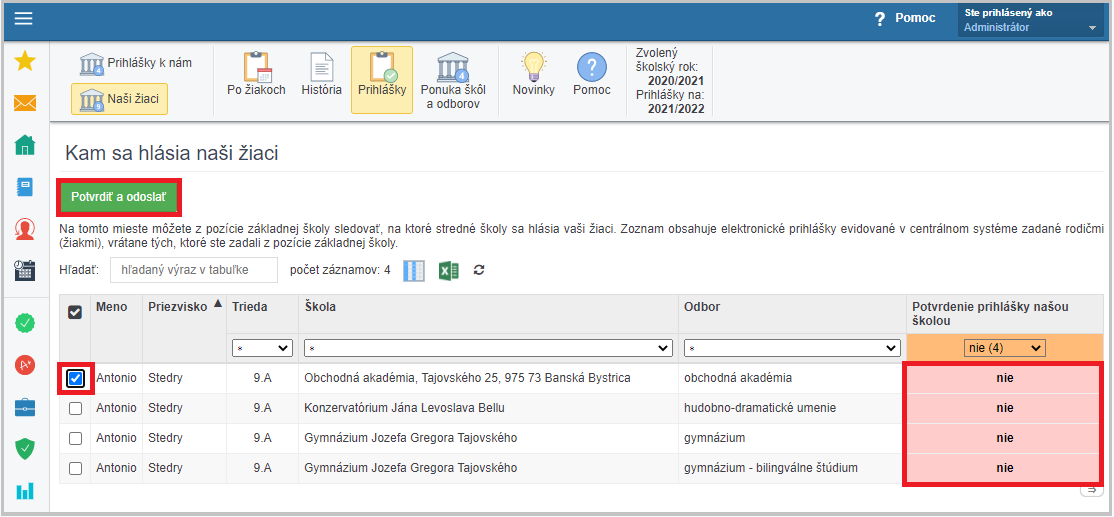Open the calendar clock icon in sidebar
Image resolution: width=1114 pixels, height=517 pixels.
click(x=25, y=270)
